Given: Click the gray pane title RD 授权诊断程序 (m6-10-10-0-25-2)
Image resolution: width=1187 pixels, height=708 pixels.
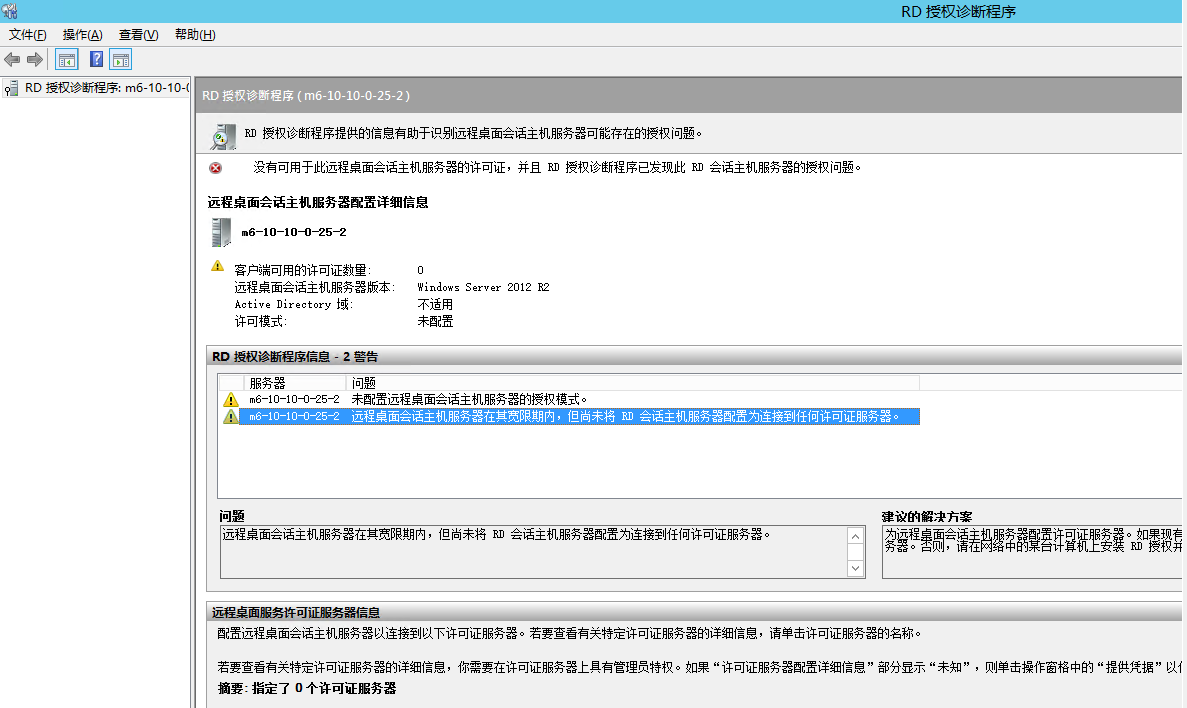Looking at the screenshot, I should point(306,95).
